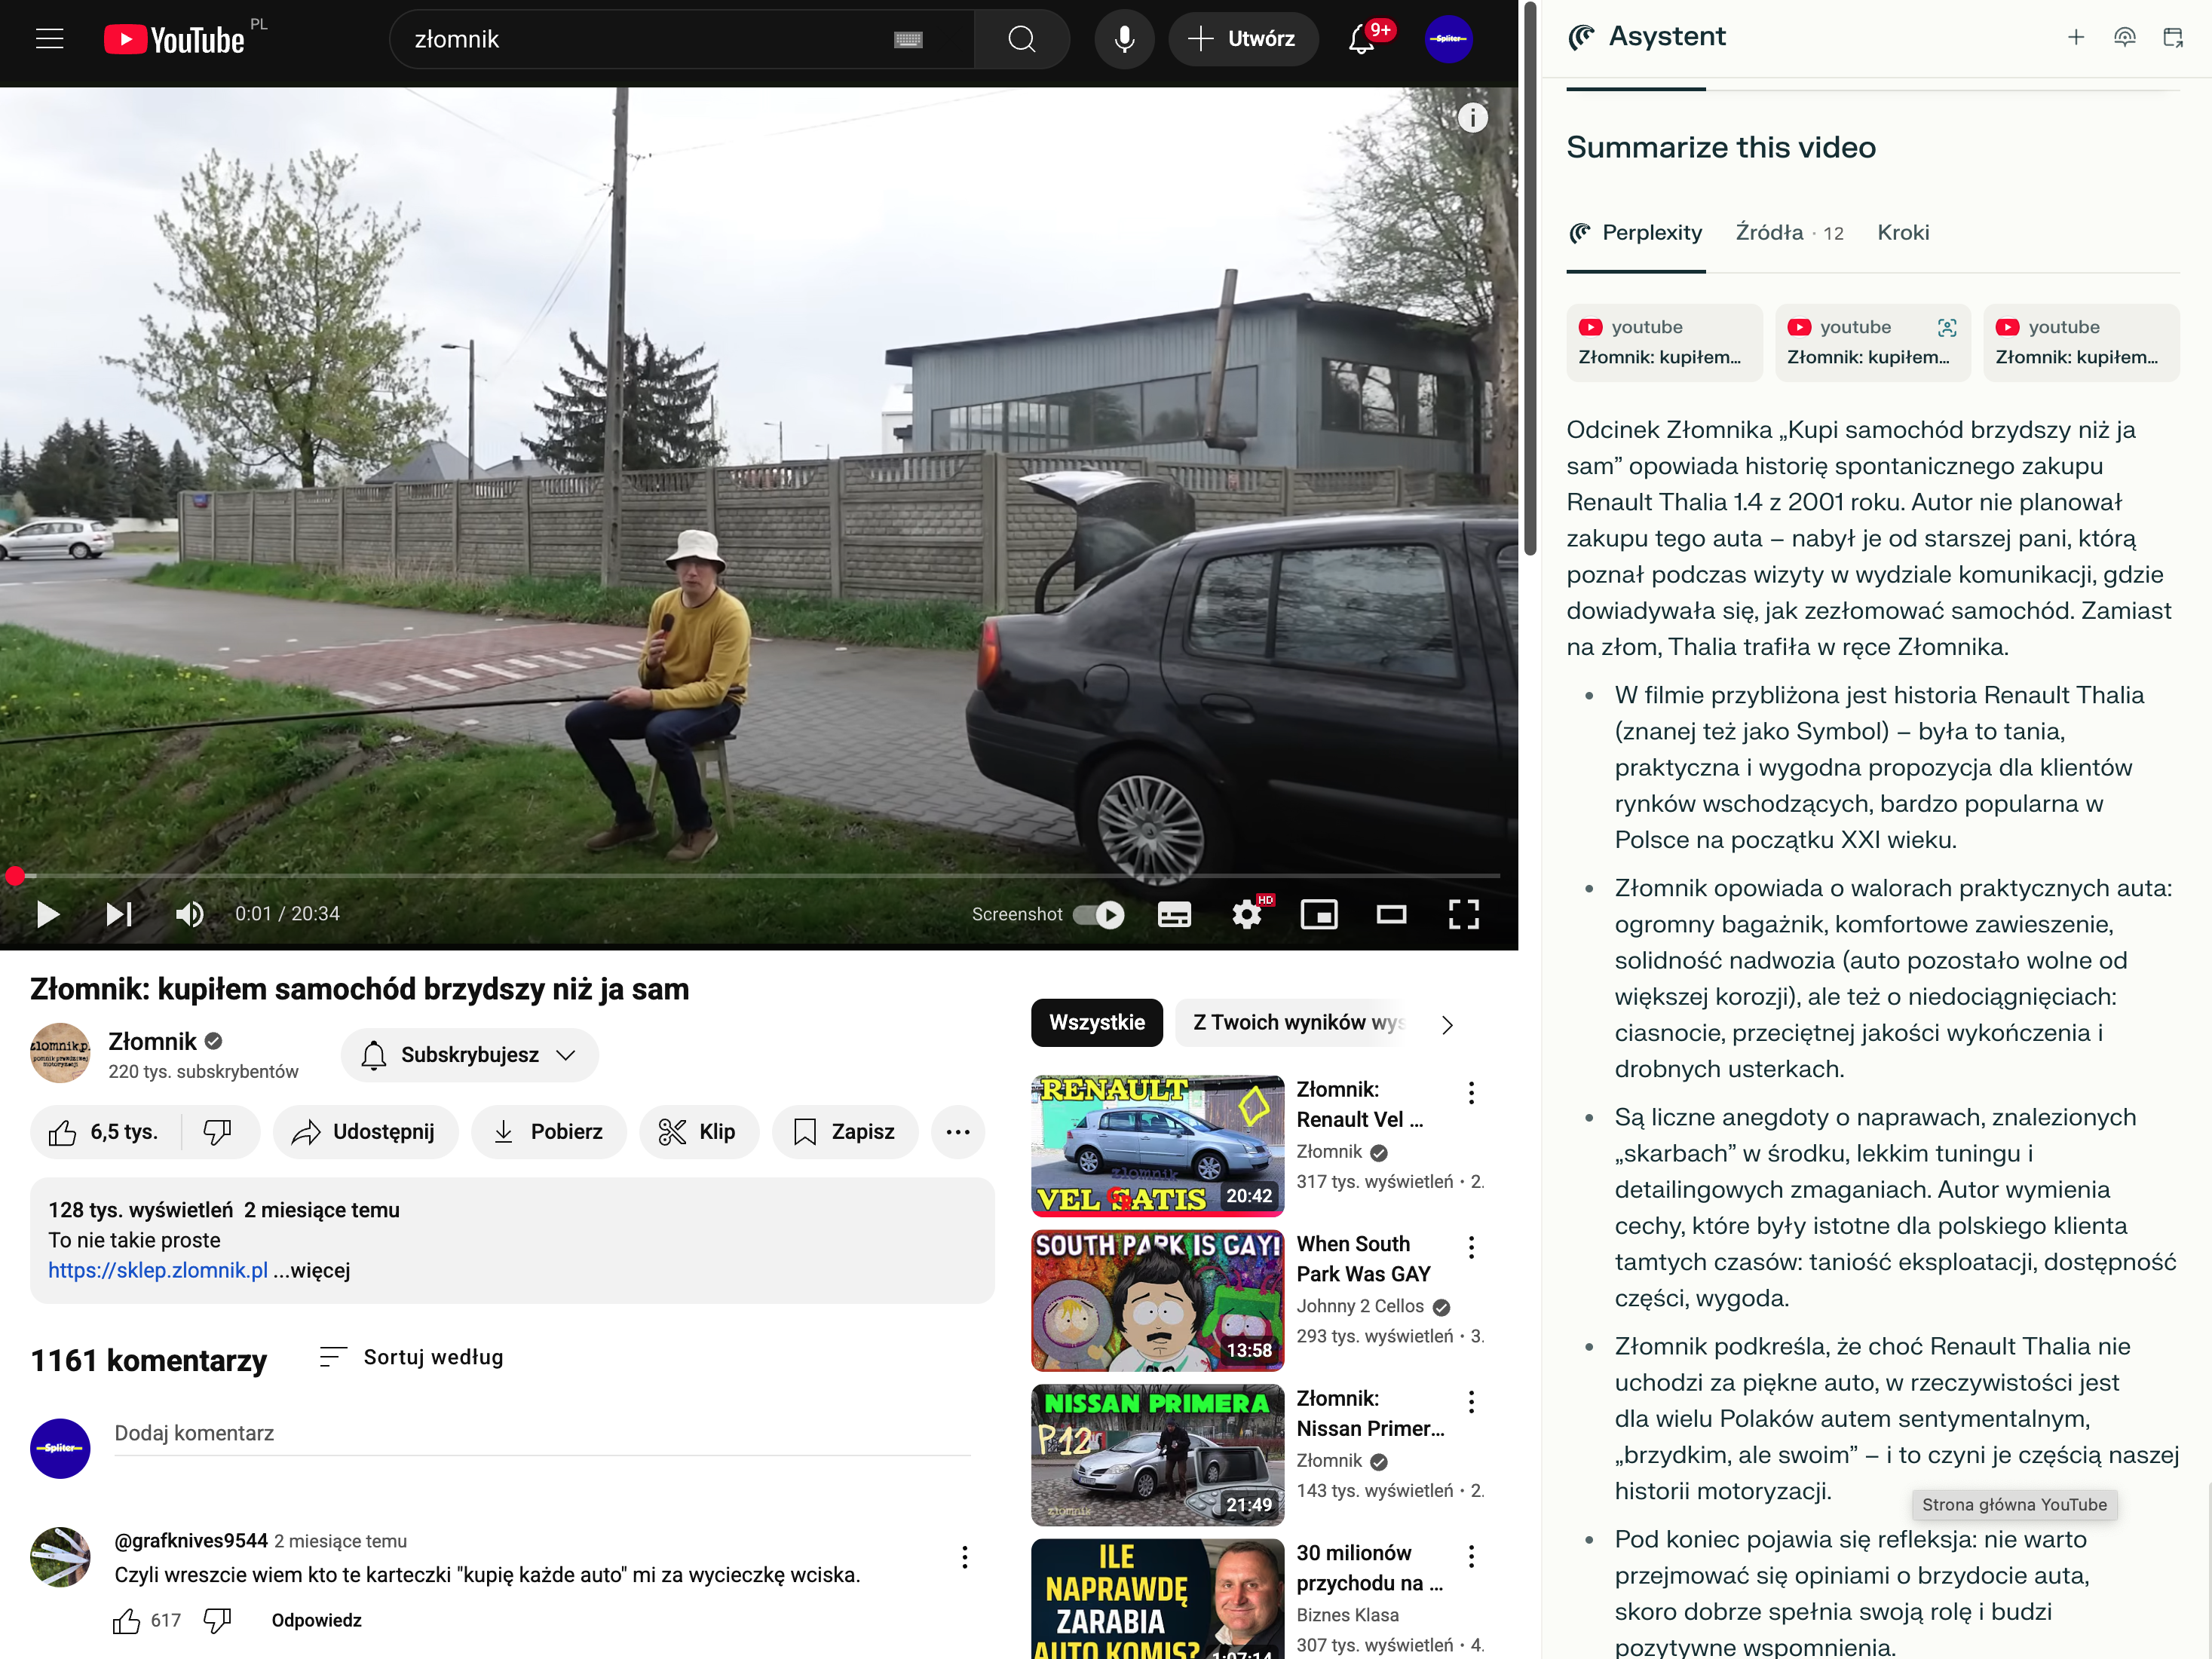This screenshot has width=2212, height=1659.
Task: Toggle subtitles on the player
Action: (x=1174, y=914)
